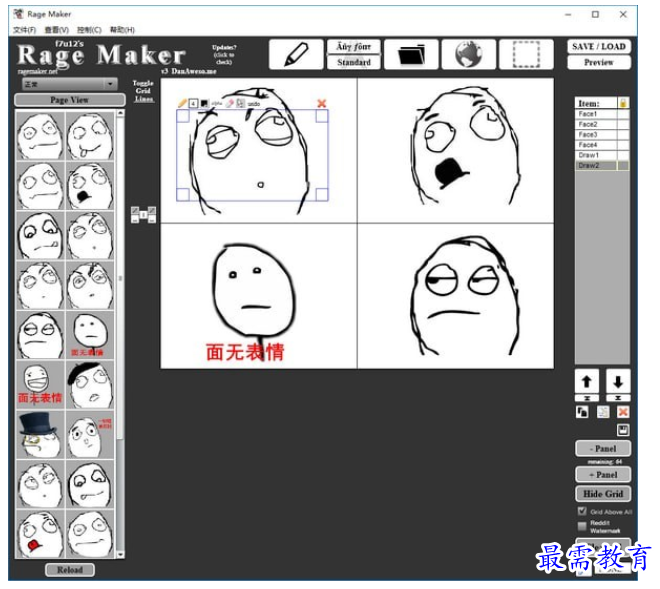Click the Preview button

(599, 62)
